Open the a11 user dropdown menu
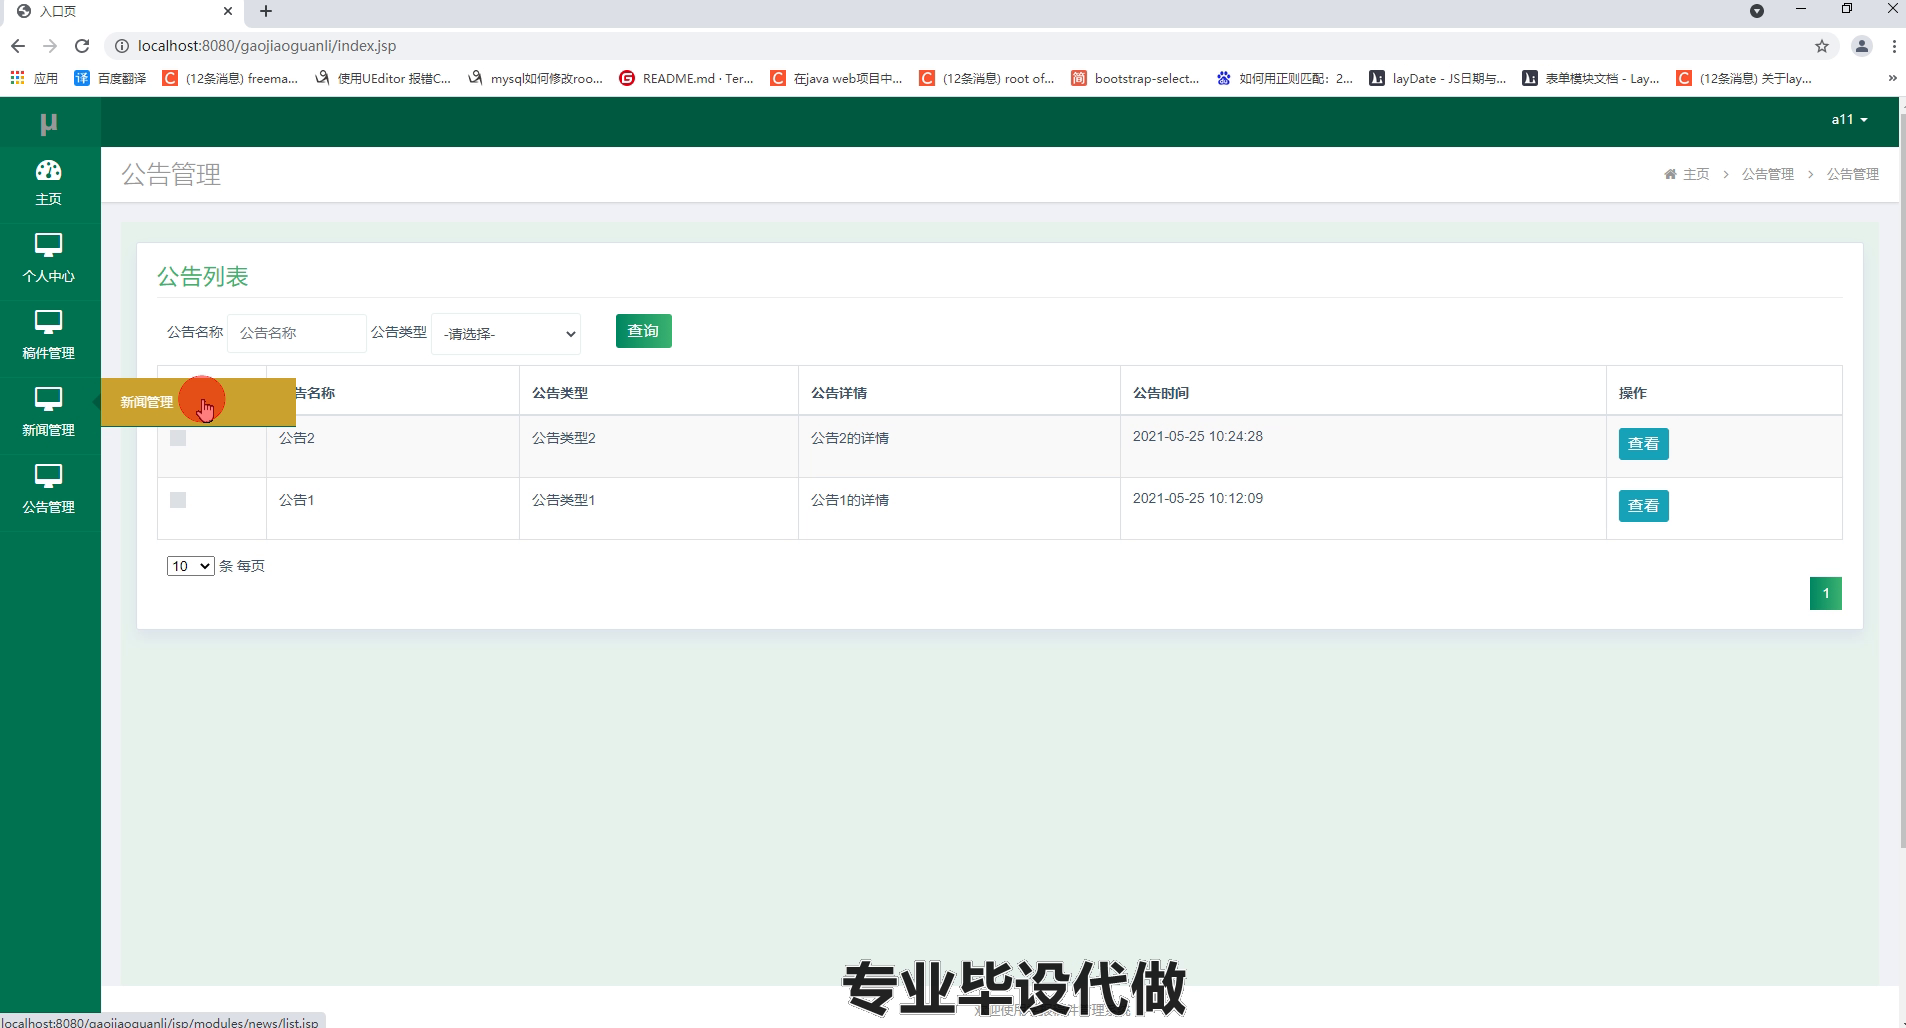The width and height of the screenshot is (1906, 1028). tap(1849, 119)
